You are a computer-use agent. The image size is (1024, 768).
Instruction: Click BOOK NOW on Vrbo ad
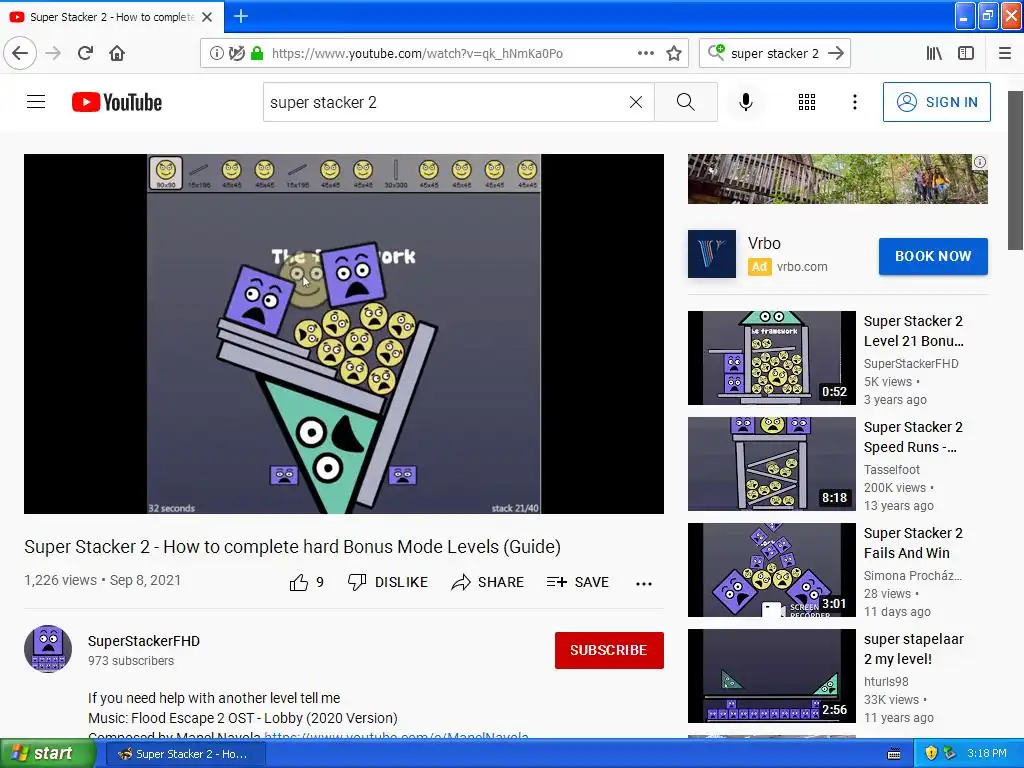coord(933,256)
